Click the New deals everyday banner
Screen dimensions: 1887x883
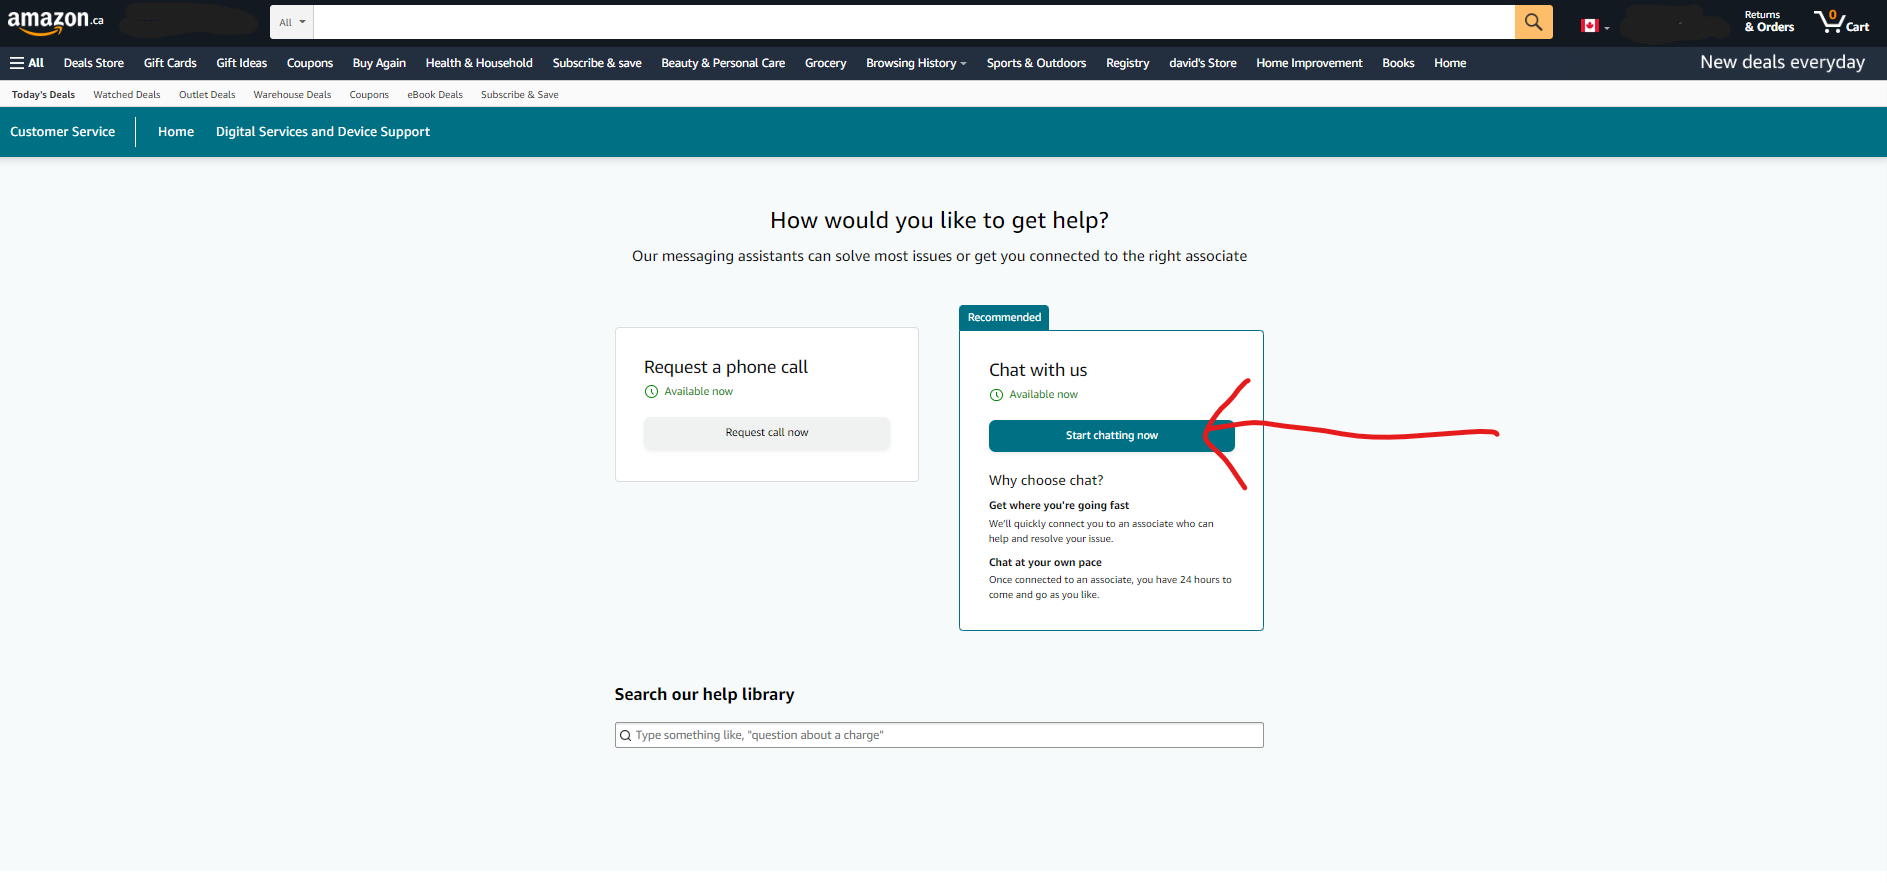tap(1782, 62)
